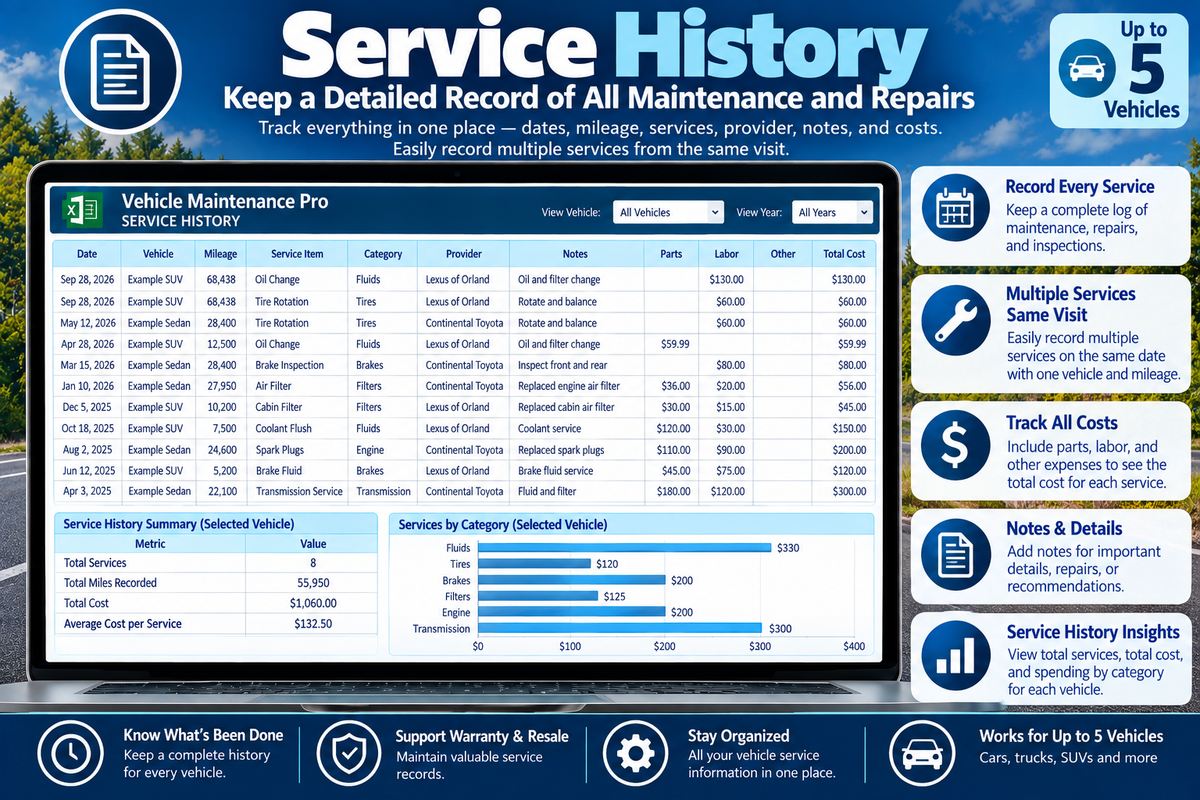1200x800 pixels.
Task: Click the Track All Costs heading
Action: point(1062,423)
